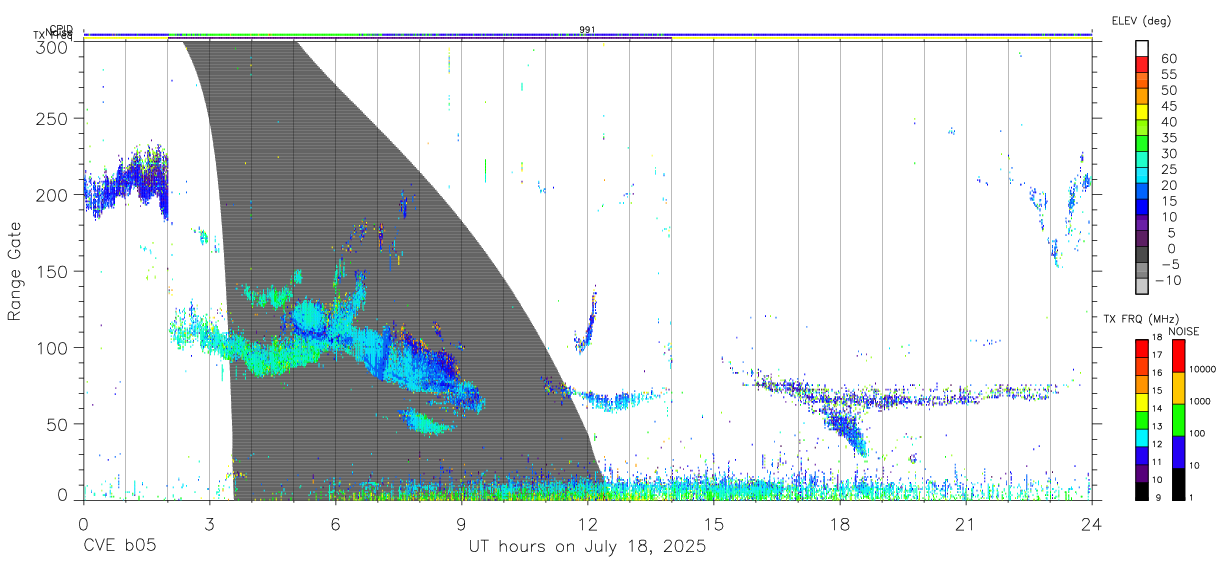Click the CVE b05 radar beam label

[x=118, y=547]
